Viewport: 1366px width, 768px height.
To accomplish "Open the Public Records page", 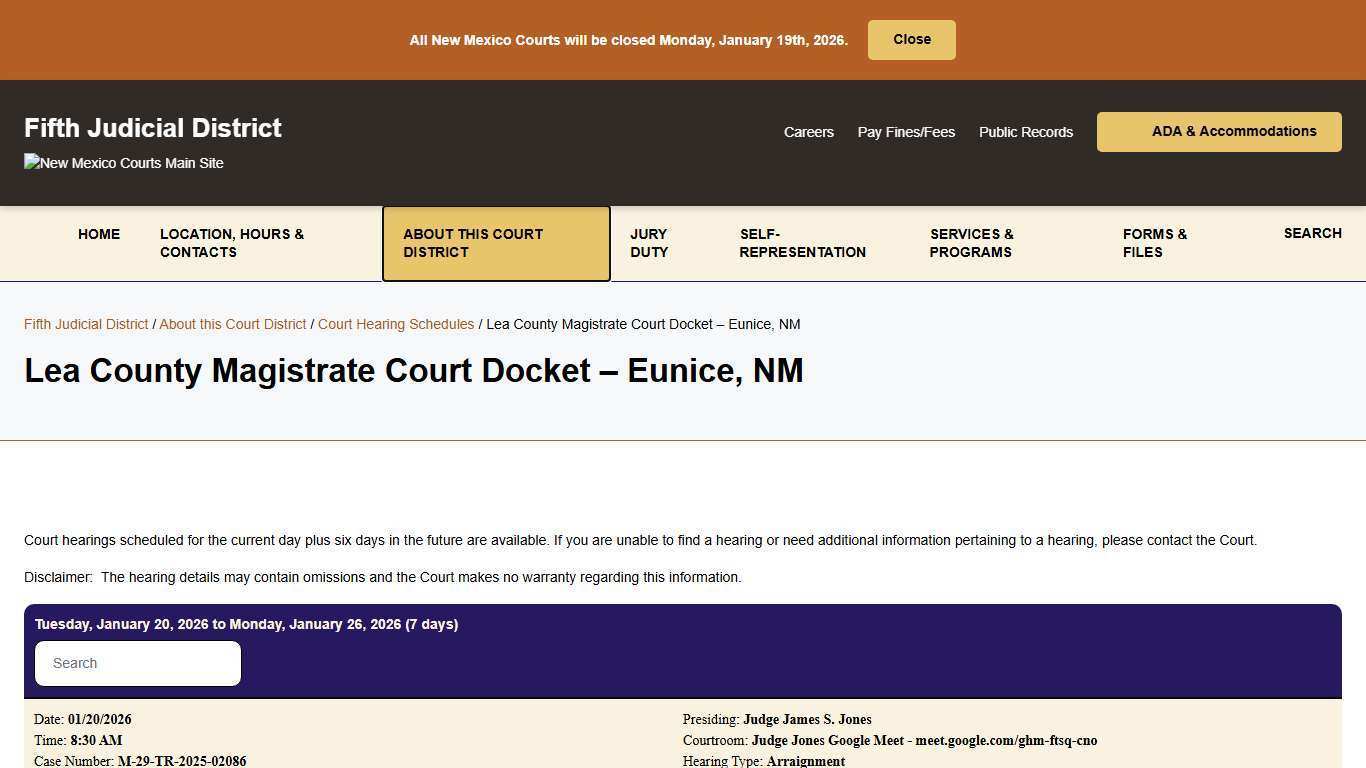I will [1025, 131].
